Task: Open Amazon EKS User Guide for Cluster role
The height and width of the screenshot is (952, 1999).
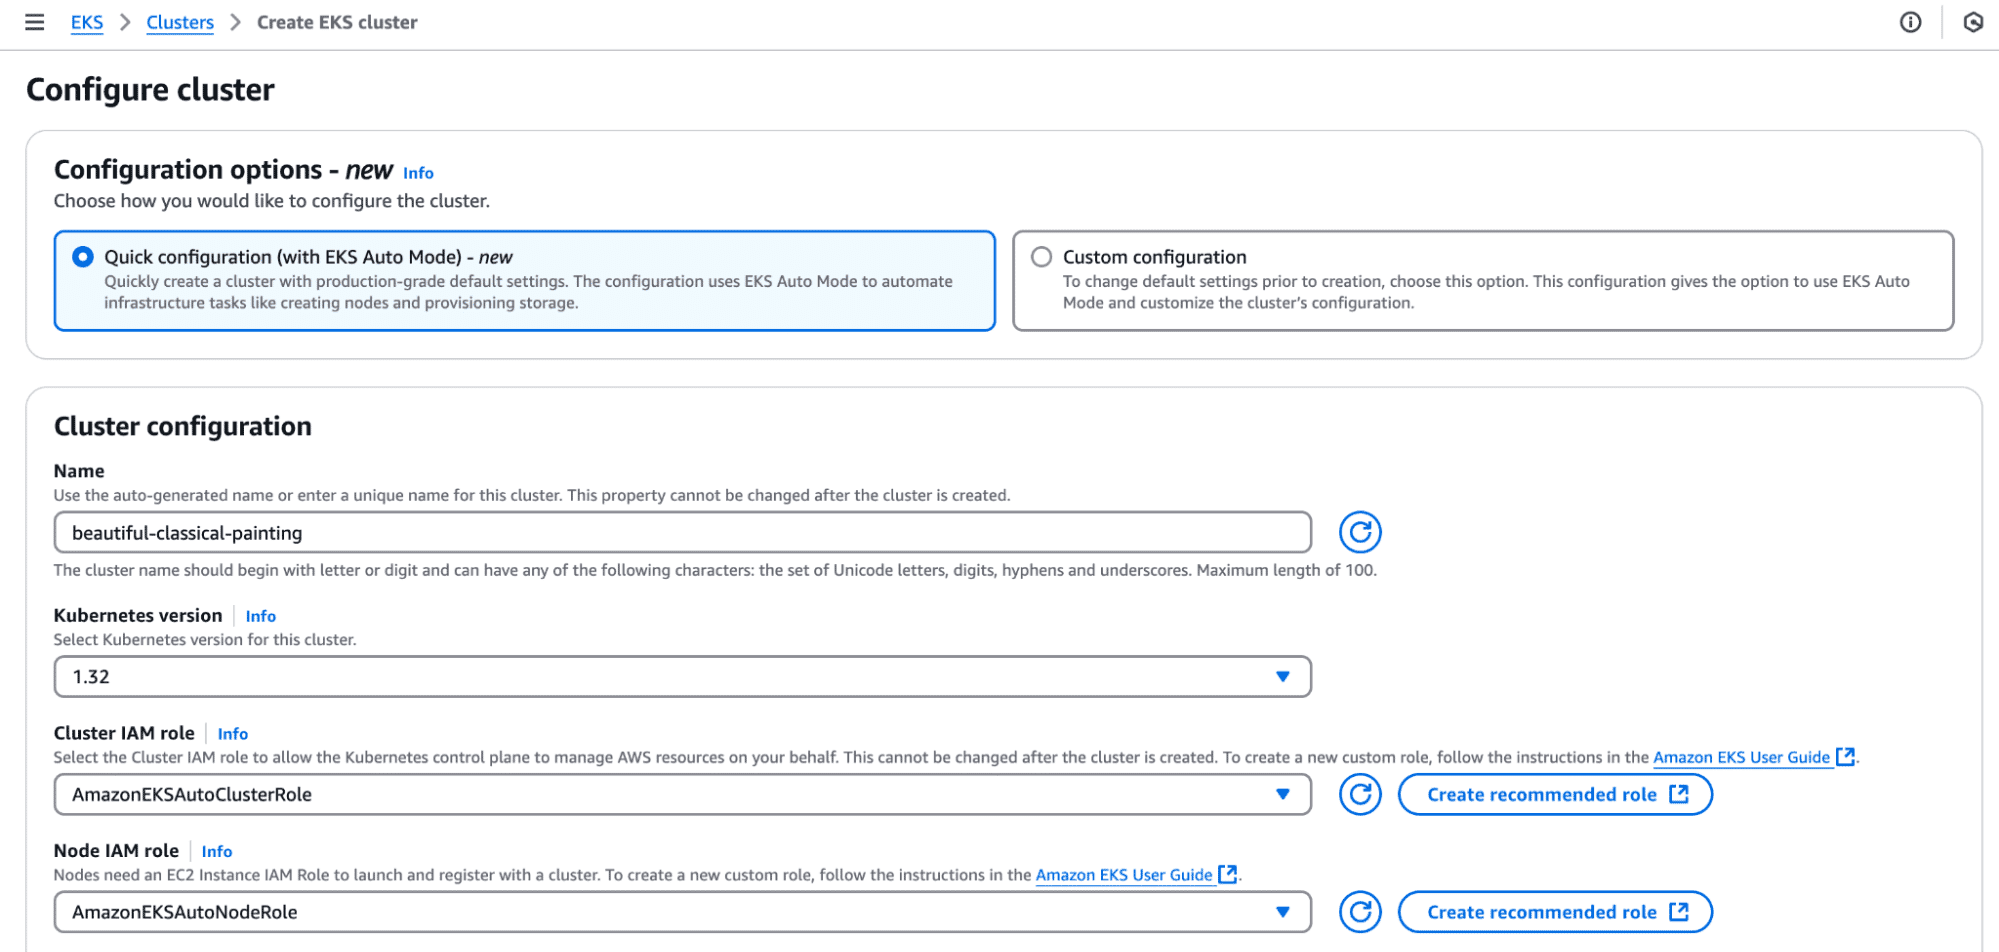Action: pyautogui.click(x=1741, y=757)
